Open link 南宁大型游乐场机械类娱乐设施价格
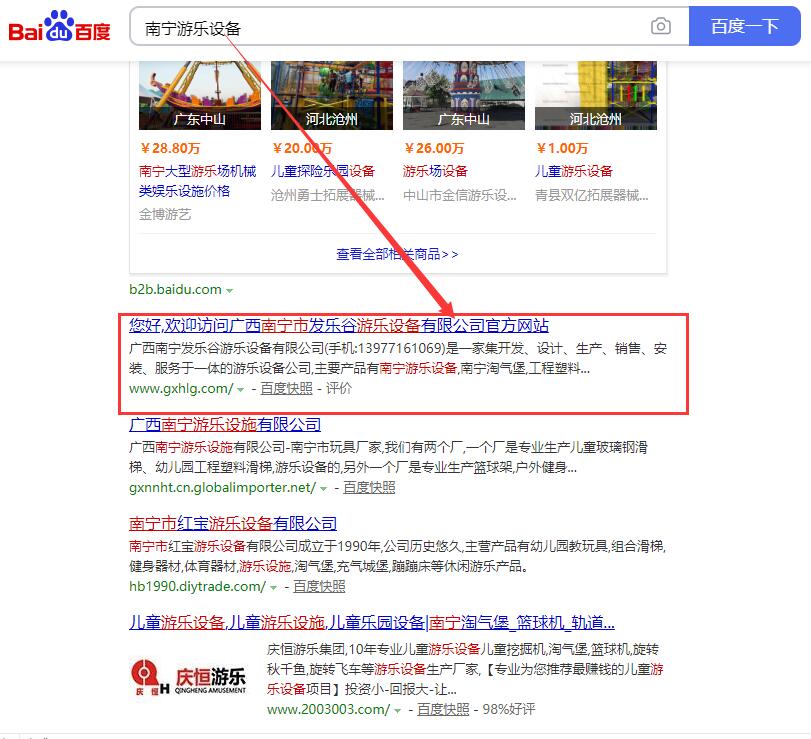The height and width of the screenshot is (739, 811). 197,181
